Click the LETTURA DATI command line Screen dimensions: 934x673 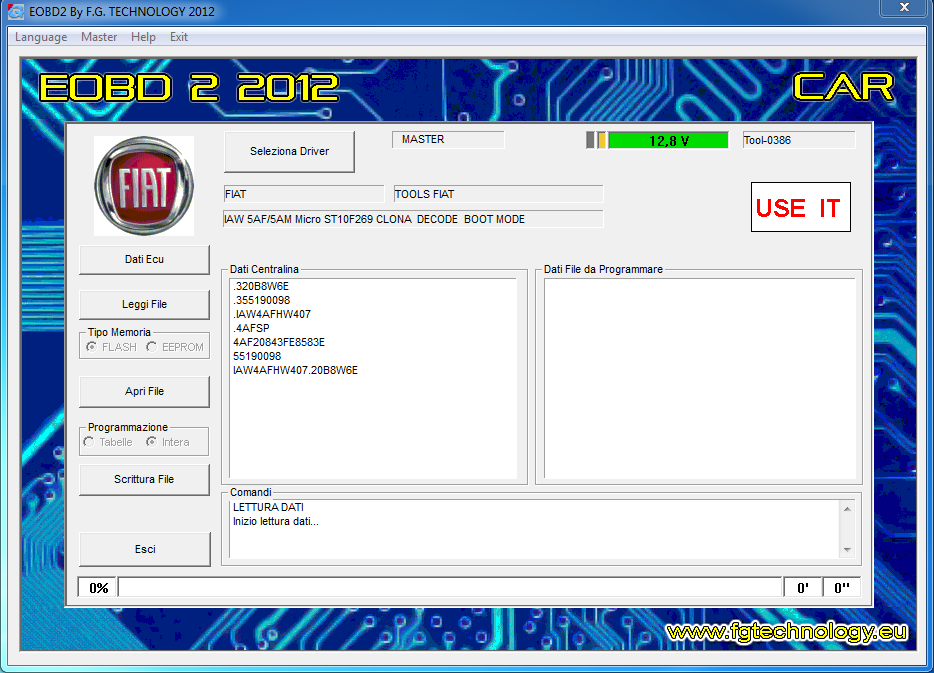click(268, 507)
